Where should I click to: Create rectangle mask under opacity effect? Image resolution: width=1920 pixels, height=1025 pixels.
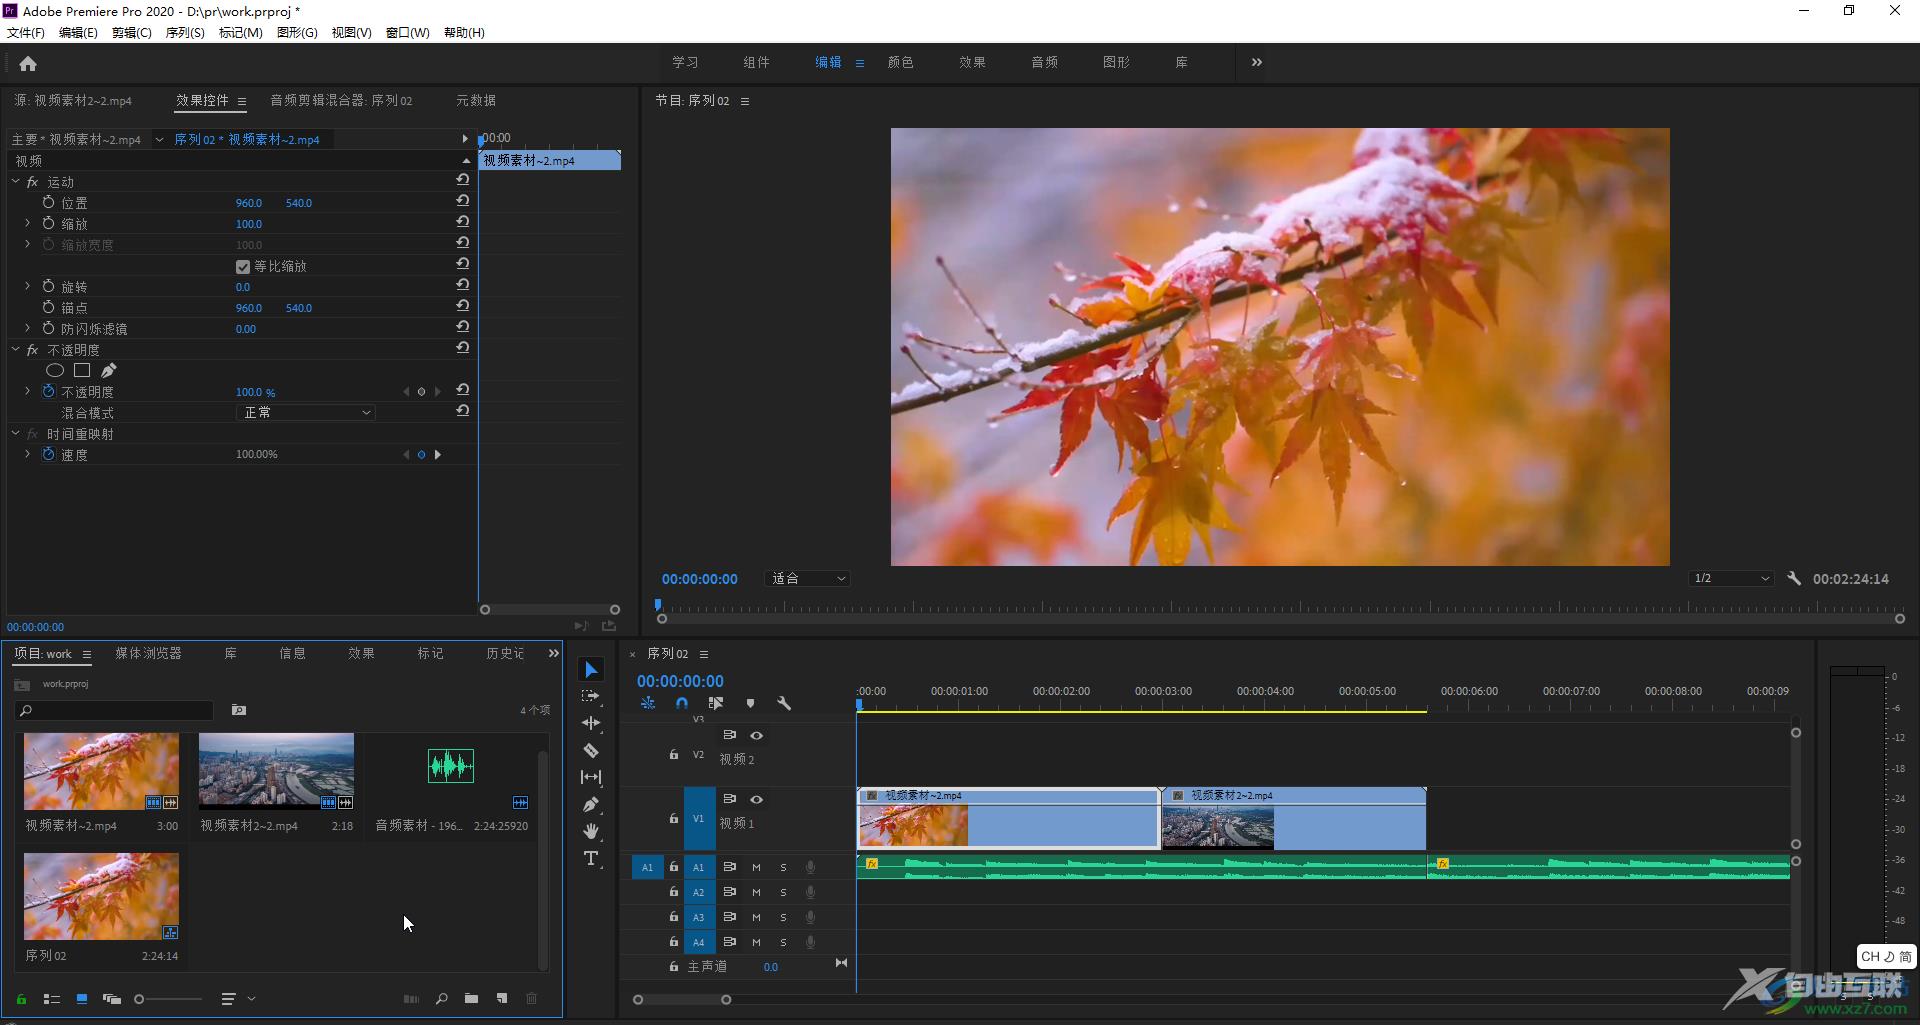point(82,370)
